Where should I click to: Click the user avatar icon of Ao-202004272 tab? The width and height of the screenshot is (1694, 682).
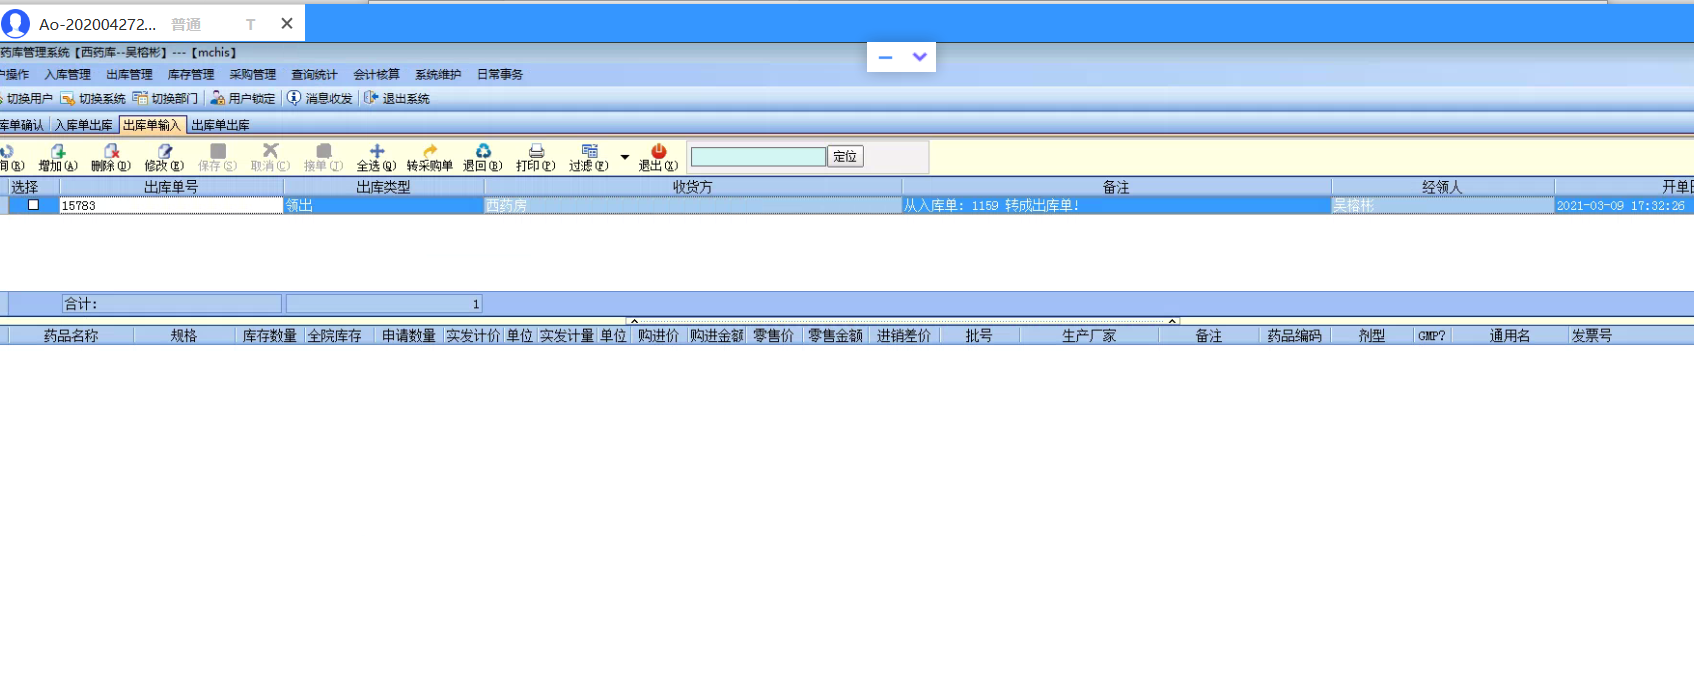[16, 23]
